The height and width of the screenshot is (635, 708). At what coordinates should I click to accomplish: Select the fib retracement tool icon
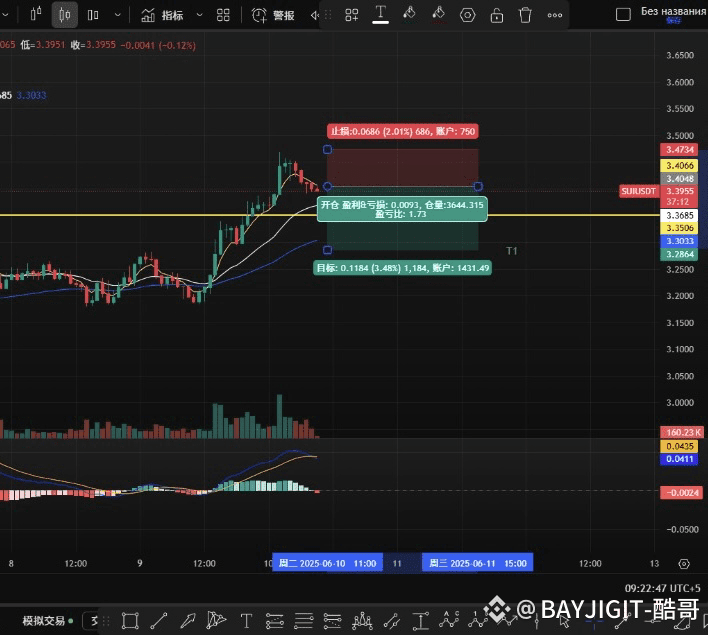(274, 621)
